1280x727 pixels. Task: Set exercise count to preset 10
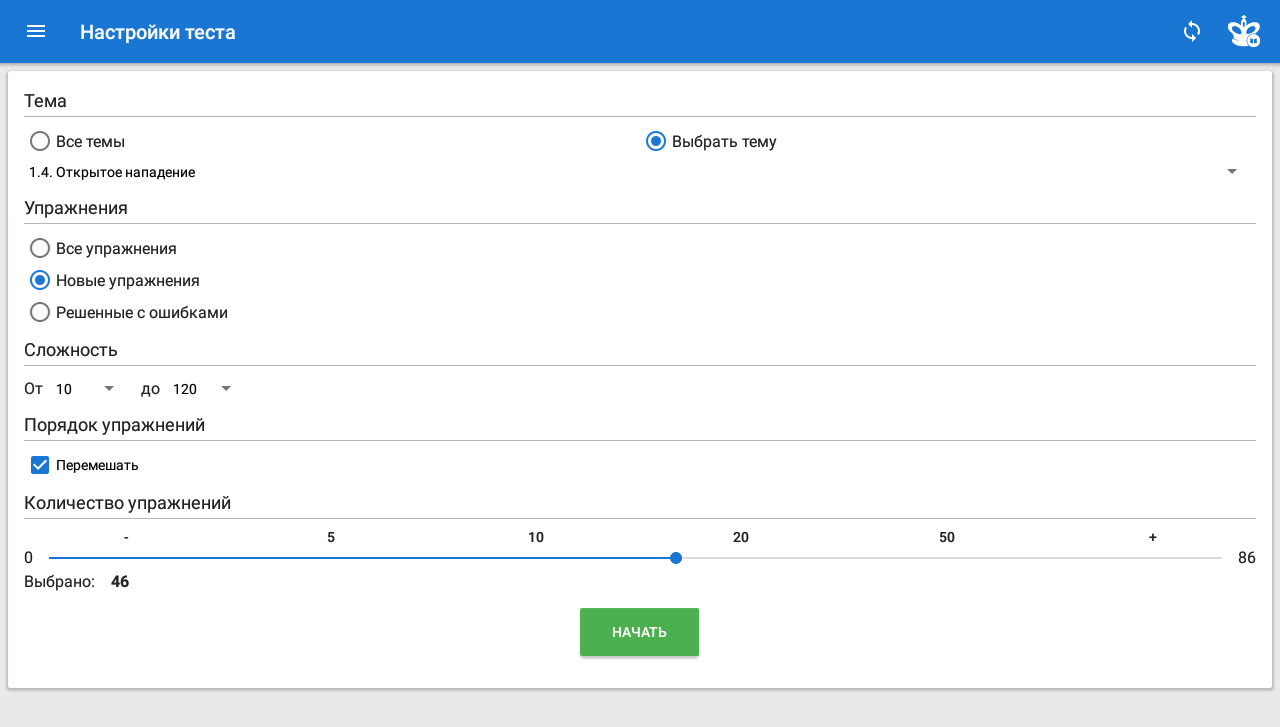536,537
